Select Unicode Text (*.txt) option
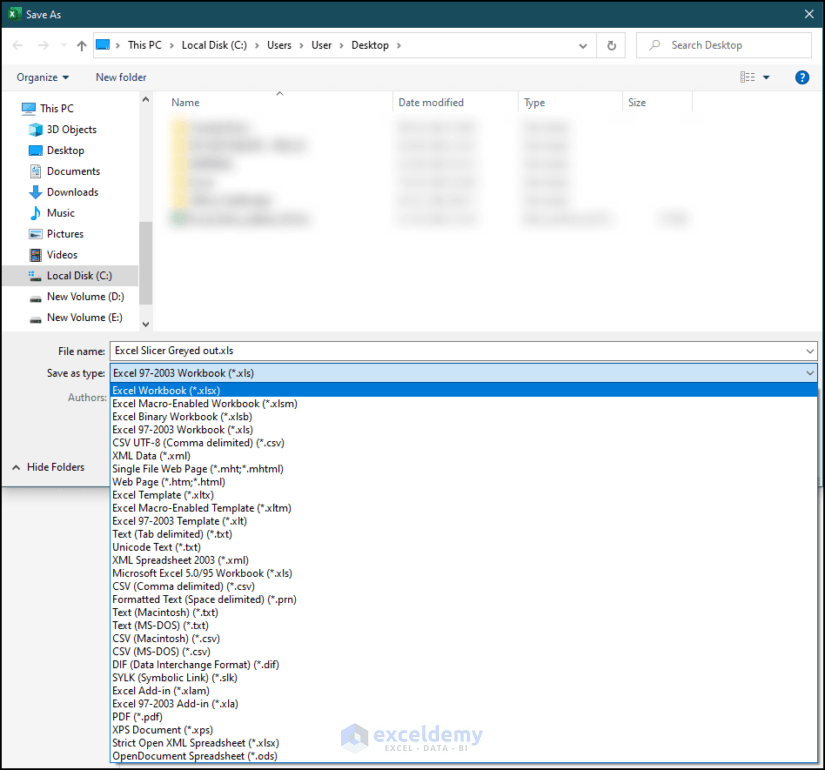 (x=464, y=547)
